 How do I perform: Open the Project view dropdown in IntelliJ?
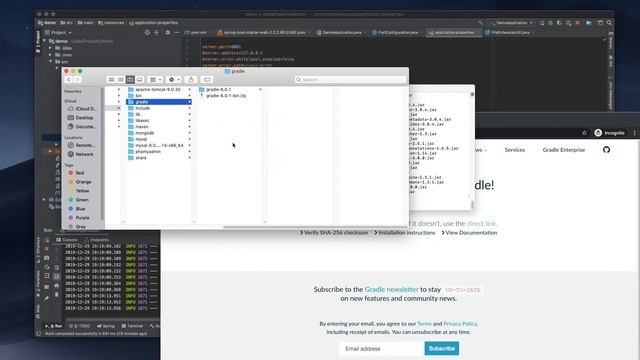tap(58, 32)
